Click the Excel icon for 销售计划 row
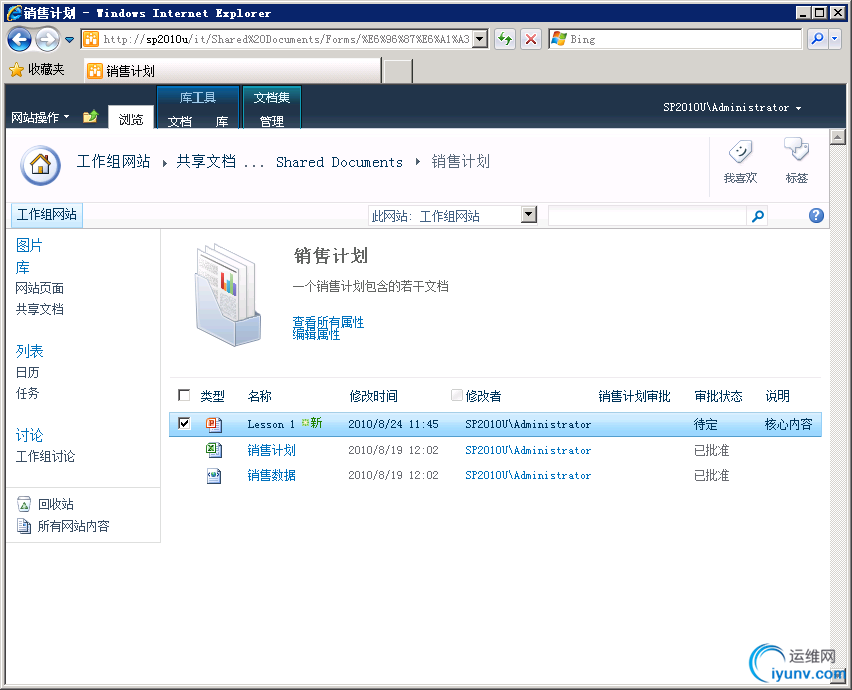Image resolution: width=852 pixels, height=690 pixels. tap(214, 450)
